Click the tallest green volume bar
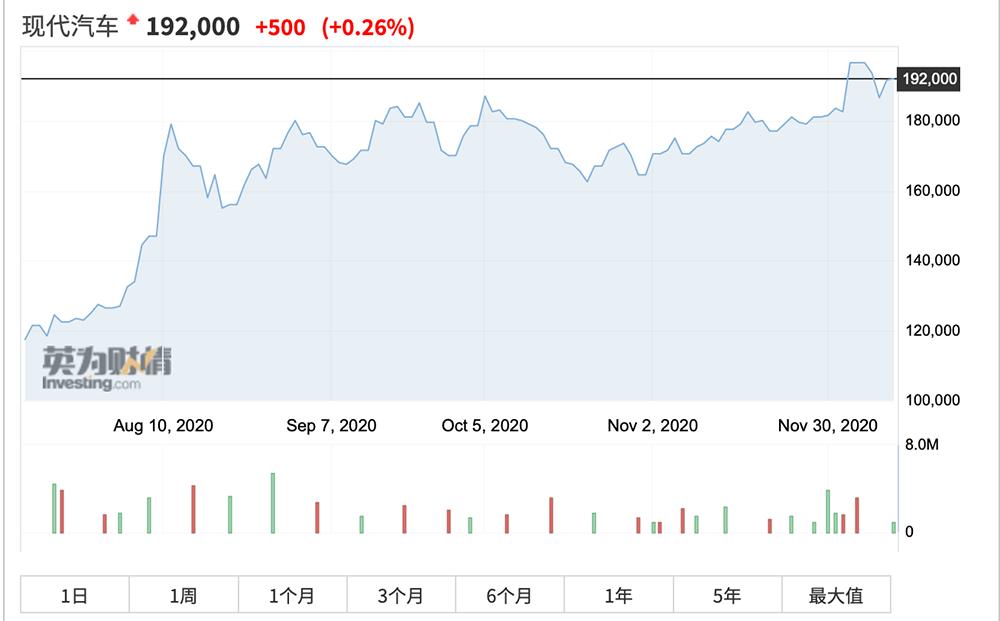This screenshot has height=621, width=1000. [x=272, y=503]
